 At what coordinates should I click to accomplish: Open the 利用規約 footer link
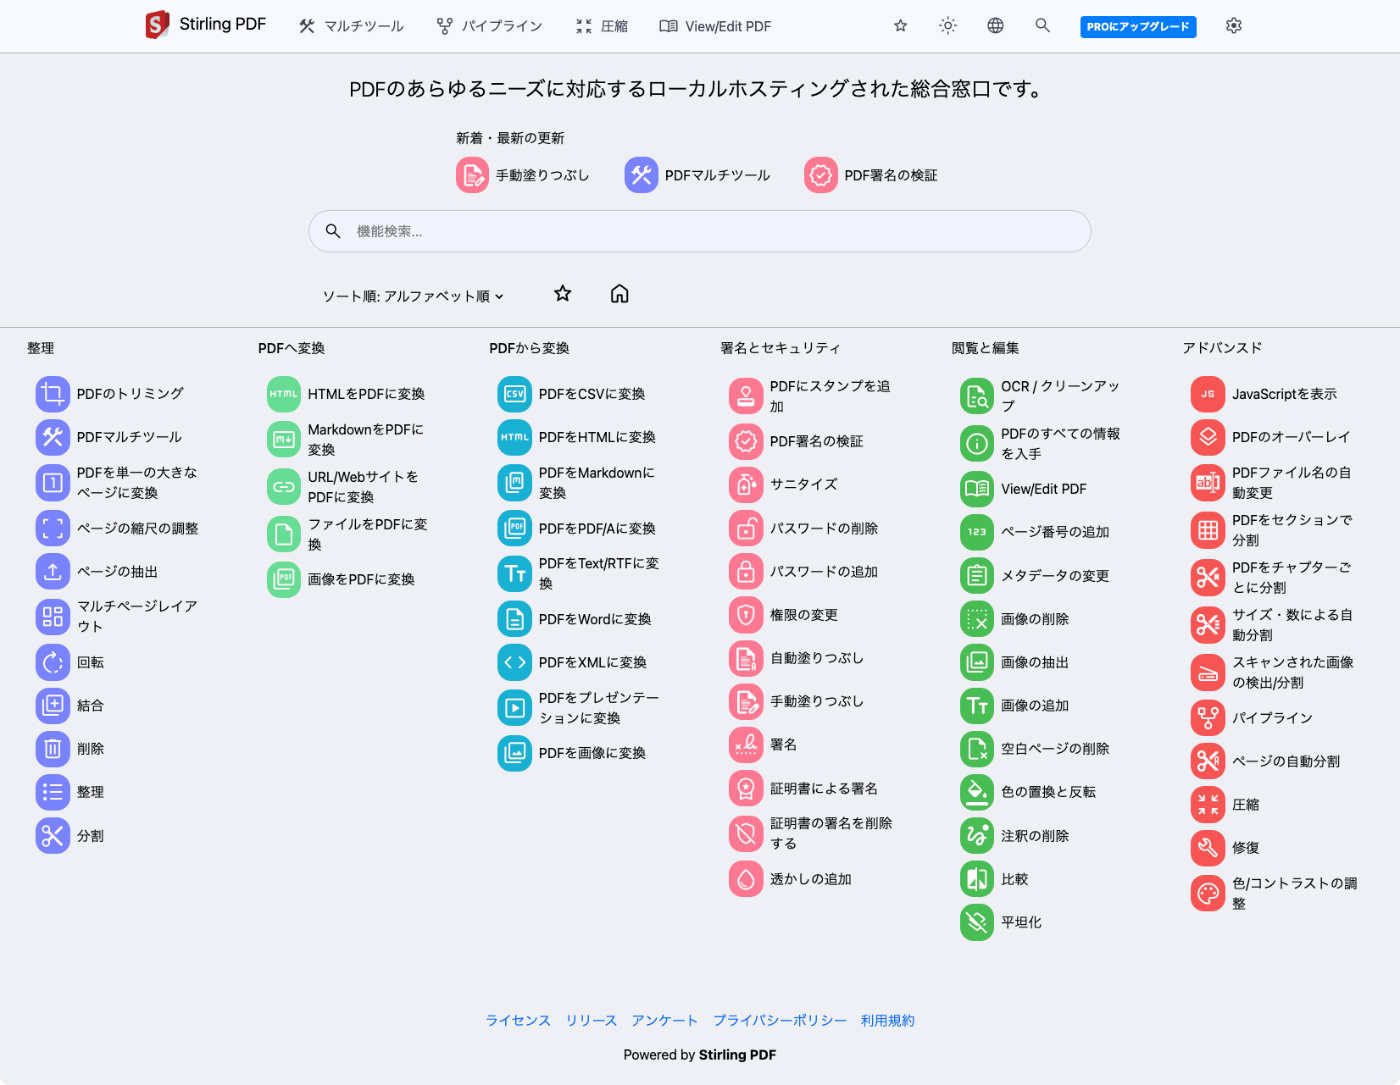coord(888,1020)
